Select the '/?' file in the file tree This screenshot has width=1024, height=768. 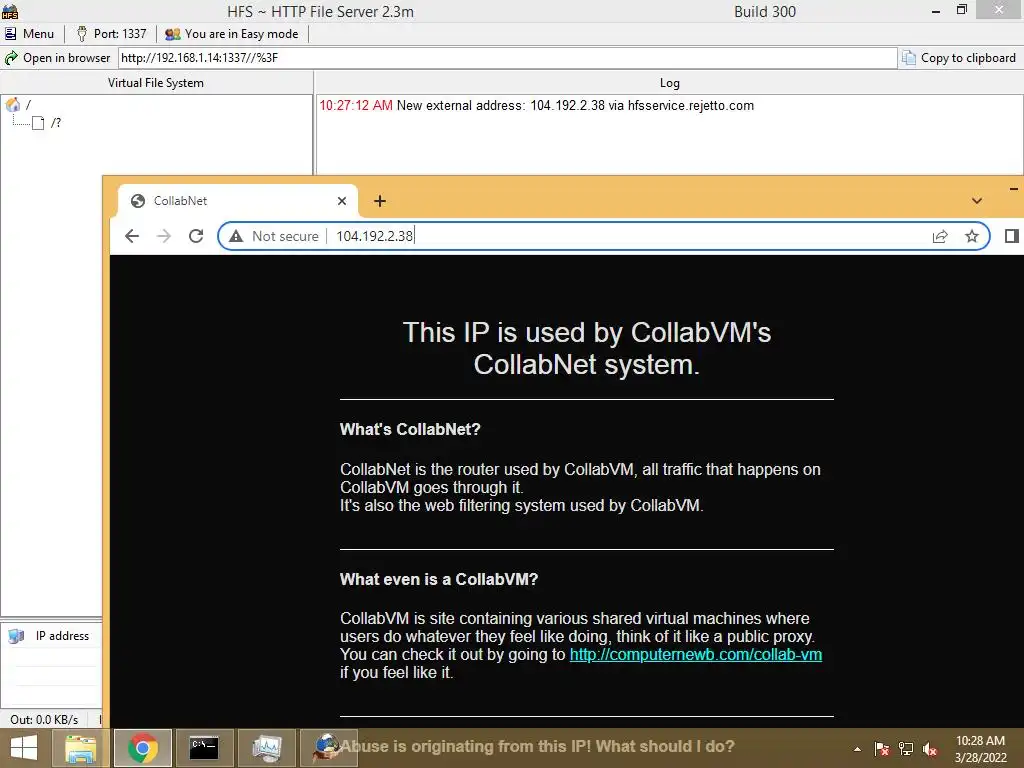47,123
